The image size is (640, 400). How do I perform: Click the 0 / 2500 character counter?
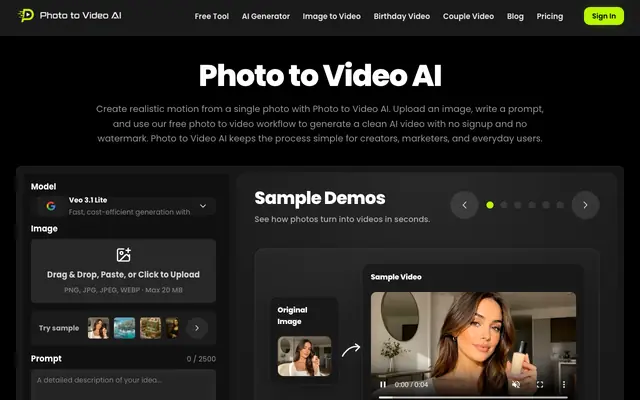click(201, 359)
